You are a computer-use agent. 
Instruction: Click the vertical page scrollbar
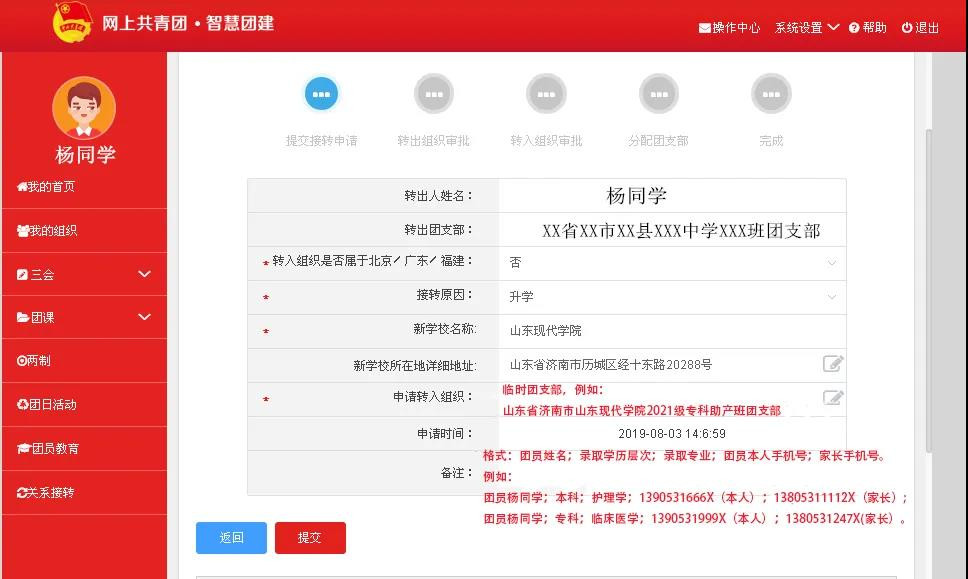click(x=928, y=290)
